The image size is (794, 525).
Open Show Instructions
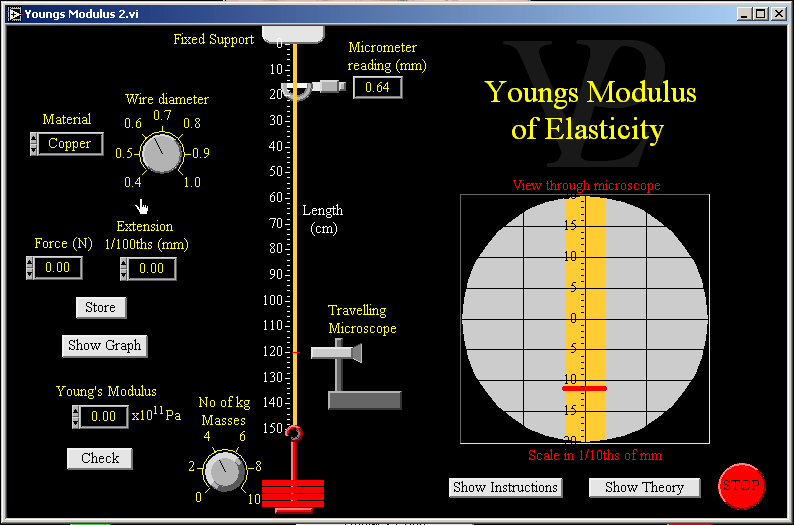tap(505, 487)
